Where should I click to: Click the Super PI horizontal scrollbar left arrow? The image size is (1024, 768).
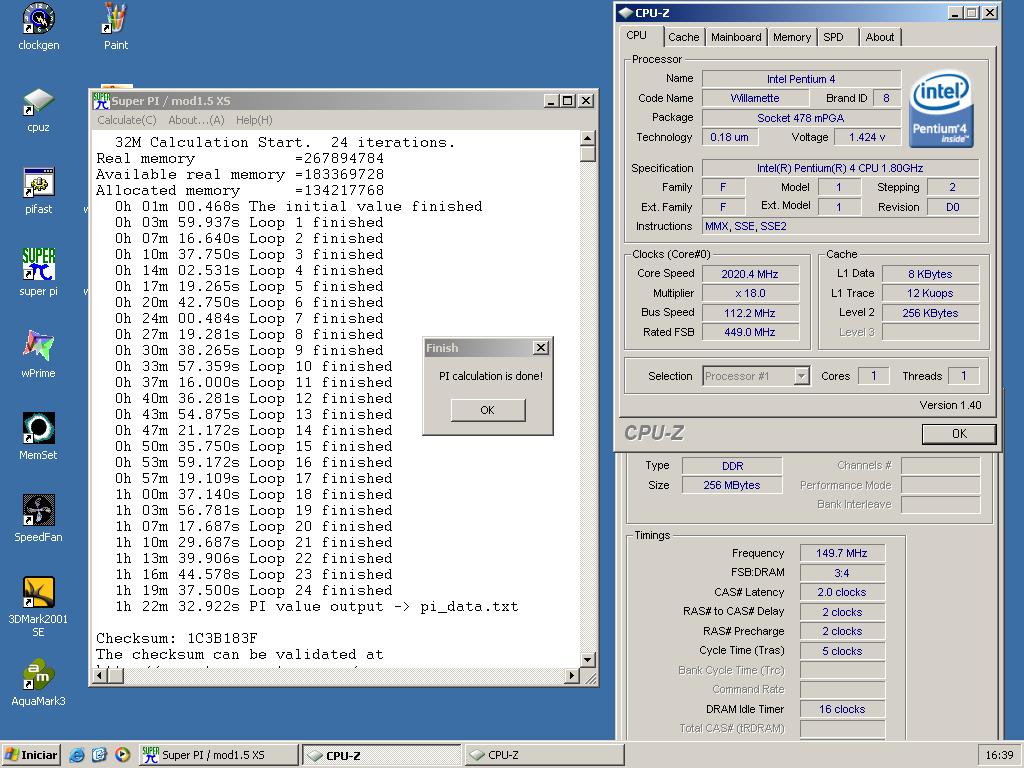(100, 675)
